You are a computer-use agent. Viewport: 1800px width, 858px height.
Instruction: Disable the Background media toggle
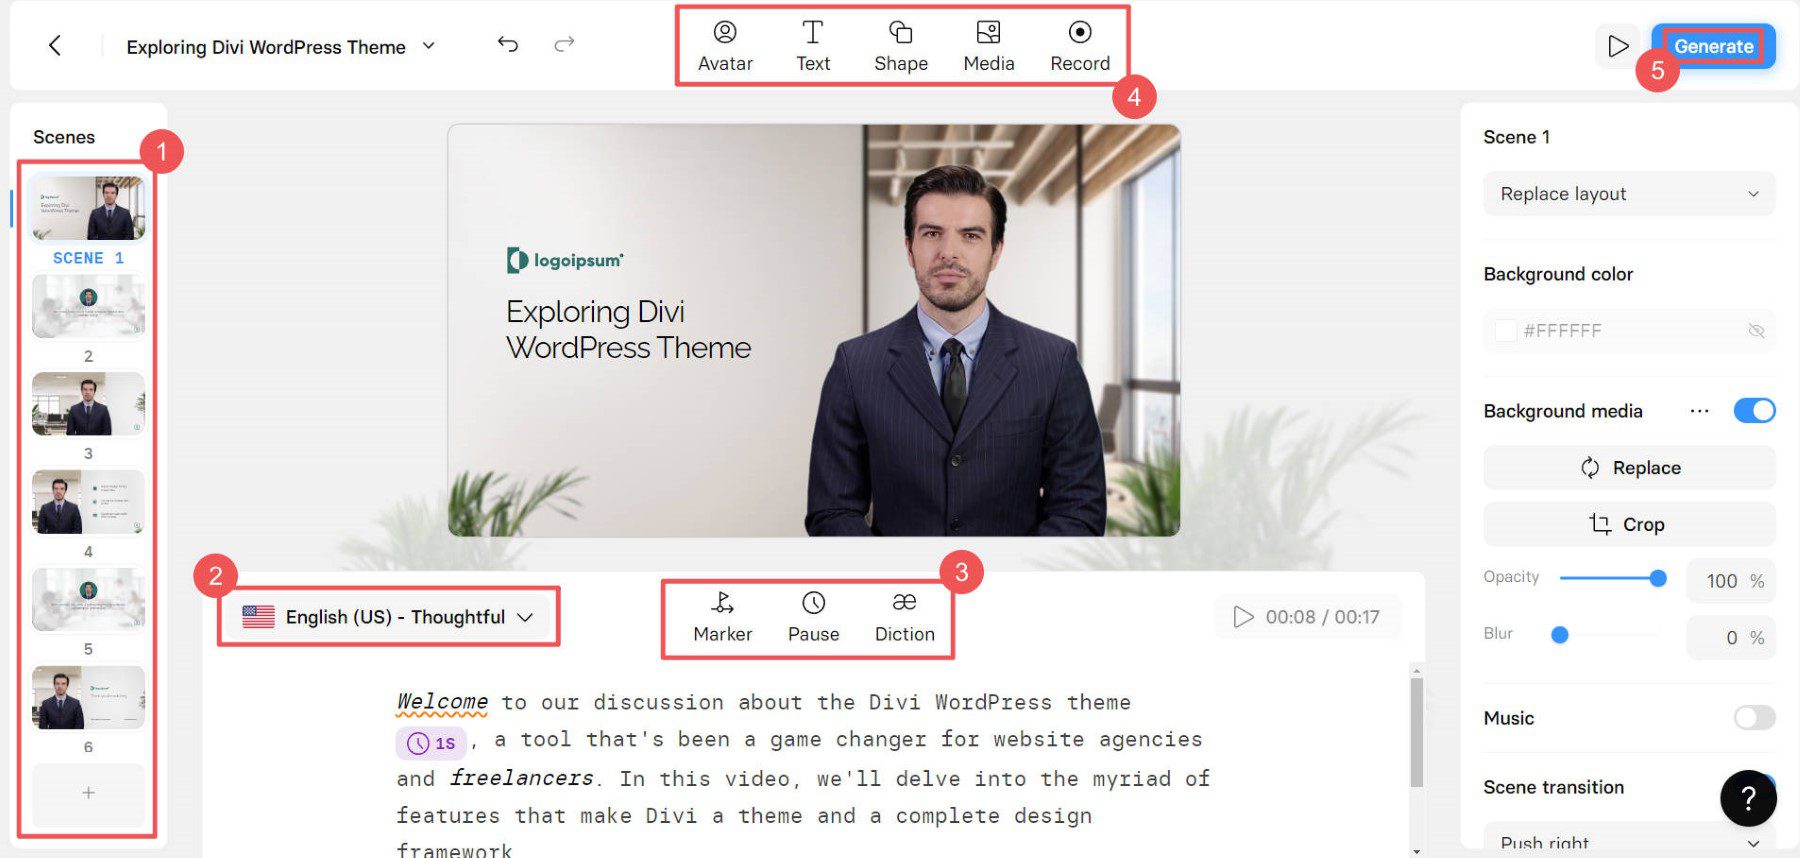pos(1754,411)
